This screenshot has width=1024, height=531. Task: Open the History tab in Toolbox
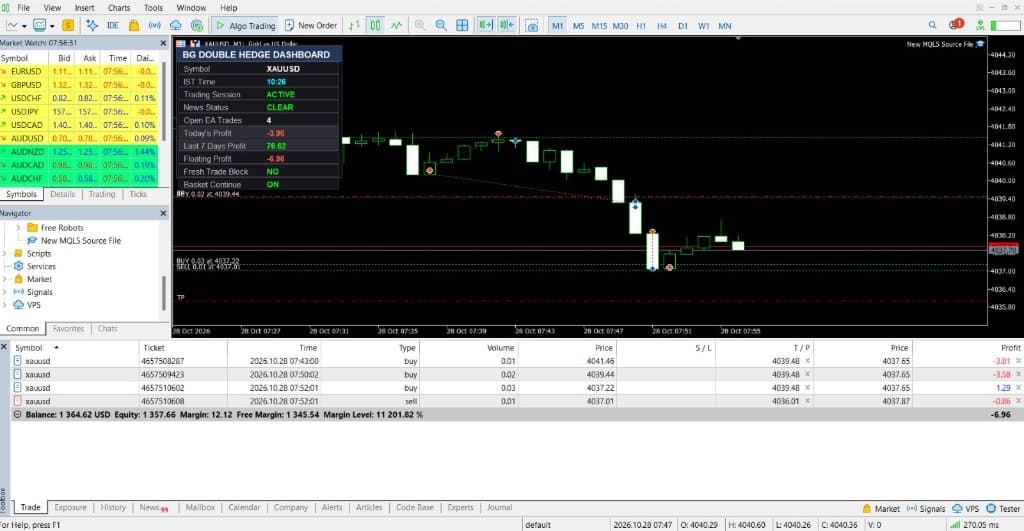113,507
